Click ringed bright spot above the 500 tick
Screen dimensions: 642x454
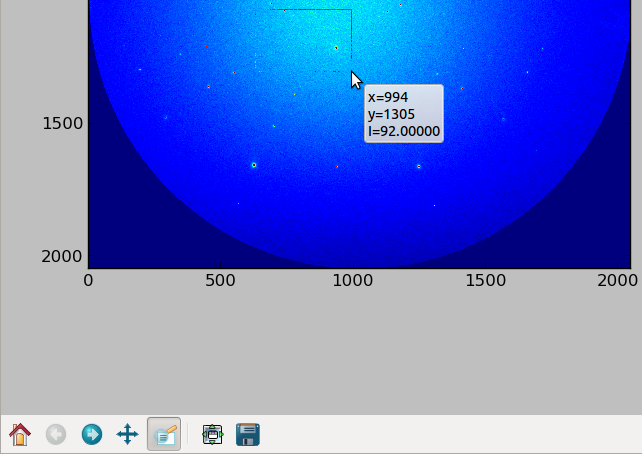[x=254, y=165]
